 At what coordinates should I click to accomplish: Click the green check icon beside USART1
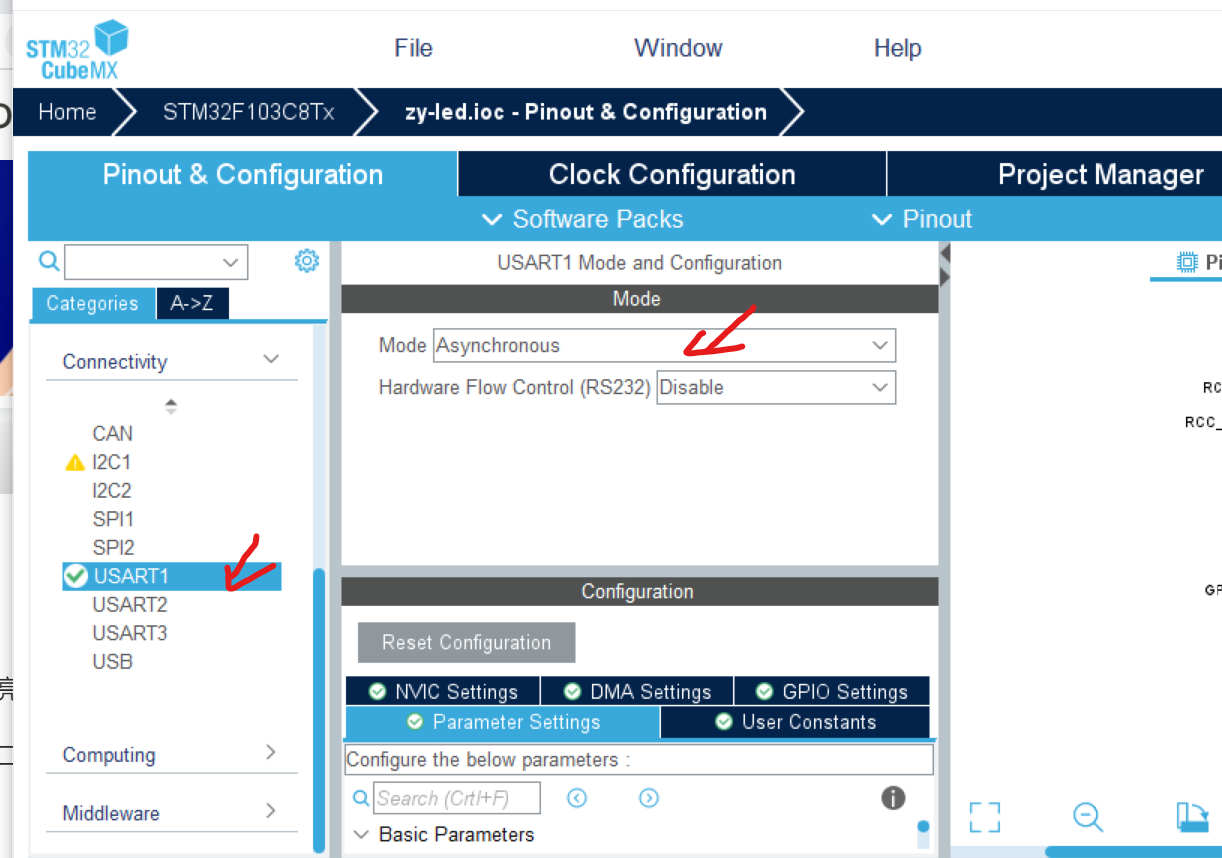[75, 576]
